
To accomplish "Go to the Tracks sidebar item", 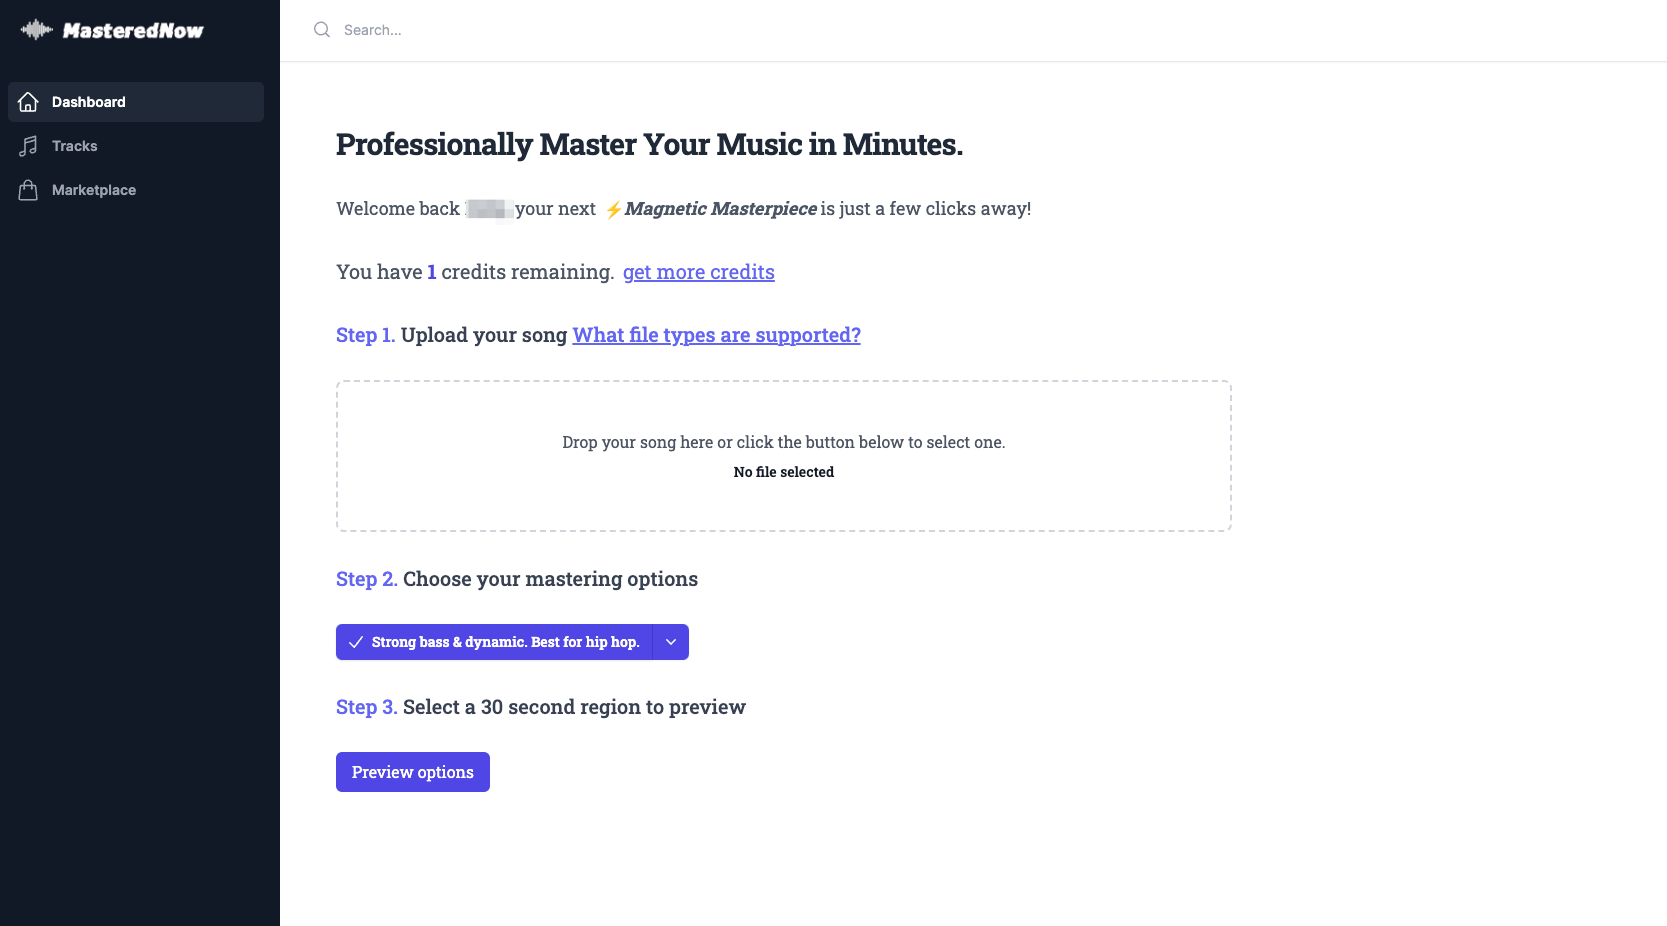I will [x=75, y=146].
